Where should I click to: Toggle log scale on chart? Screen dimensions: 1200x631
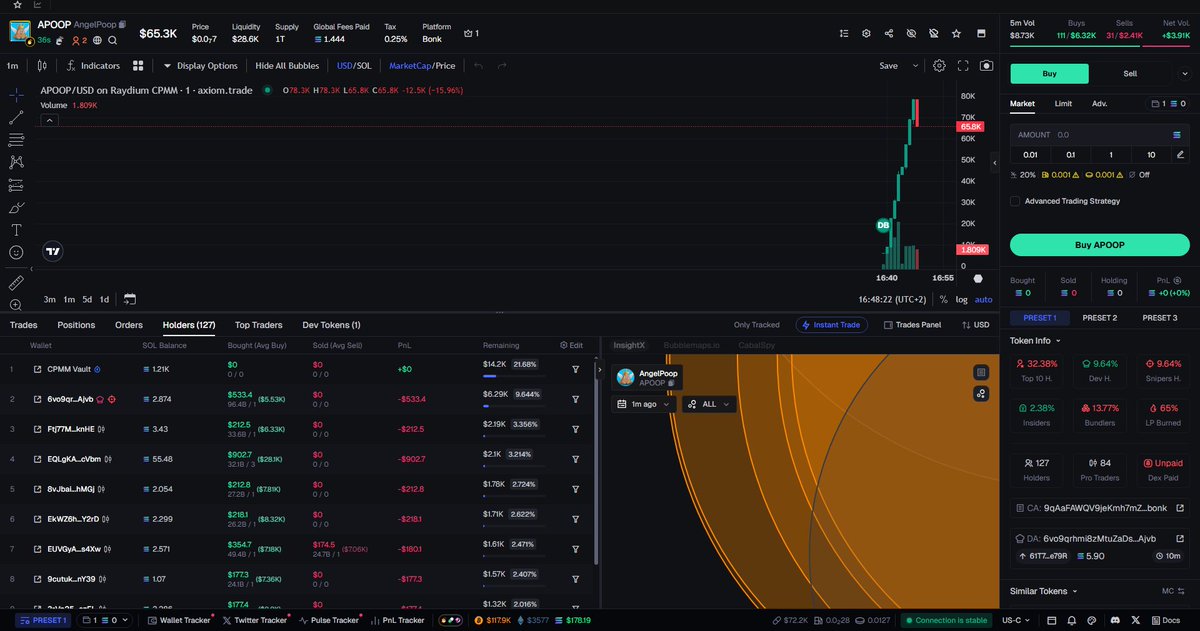(962, 299)
